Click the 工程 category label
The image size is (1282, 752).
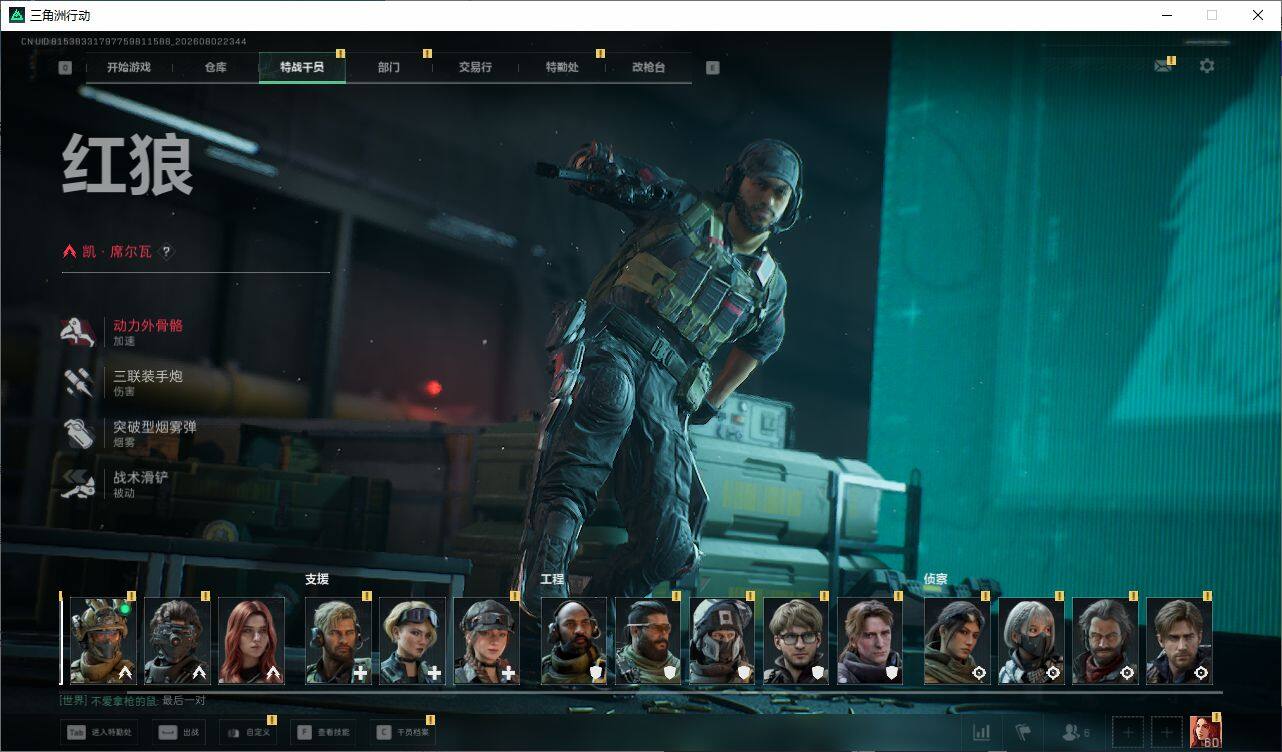553,579
